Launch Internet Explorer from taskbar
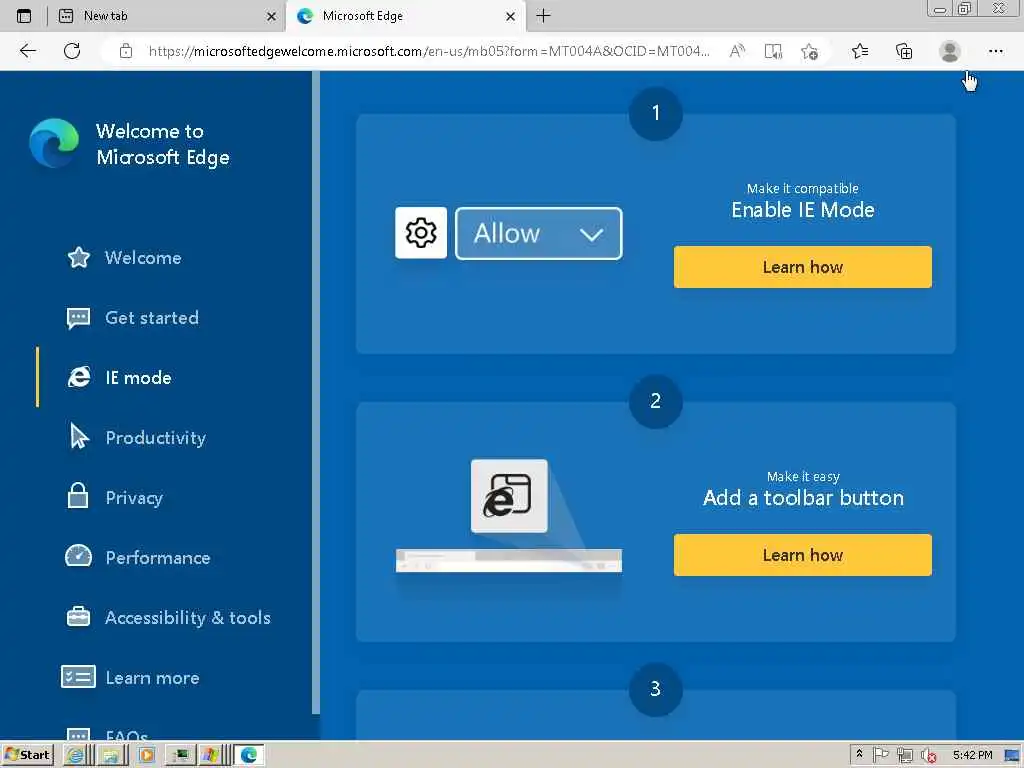This screenshot has height=768, width=1024. pos(75,755)
